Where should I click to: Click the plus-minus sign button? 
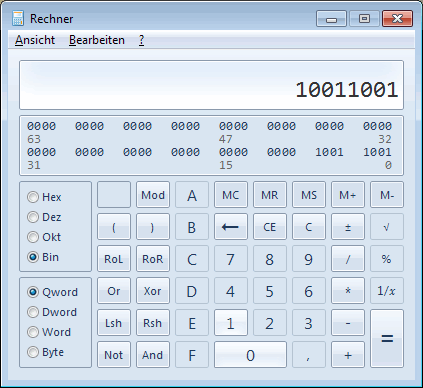pyautogui.click(x=348, y=227)
